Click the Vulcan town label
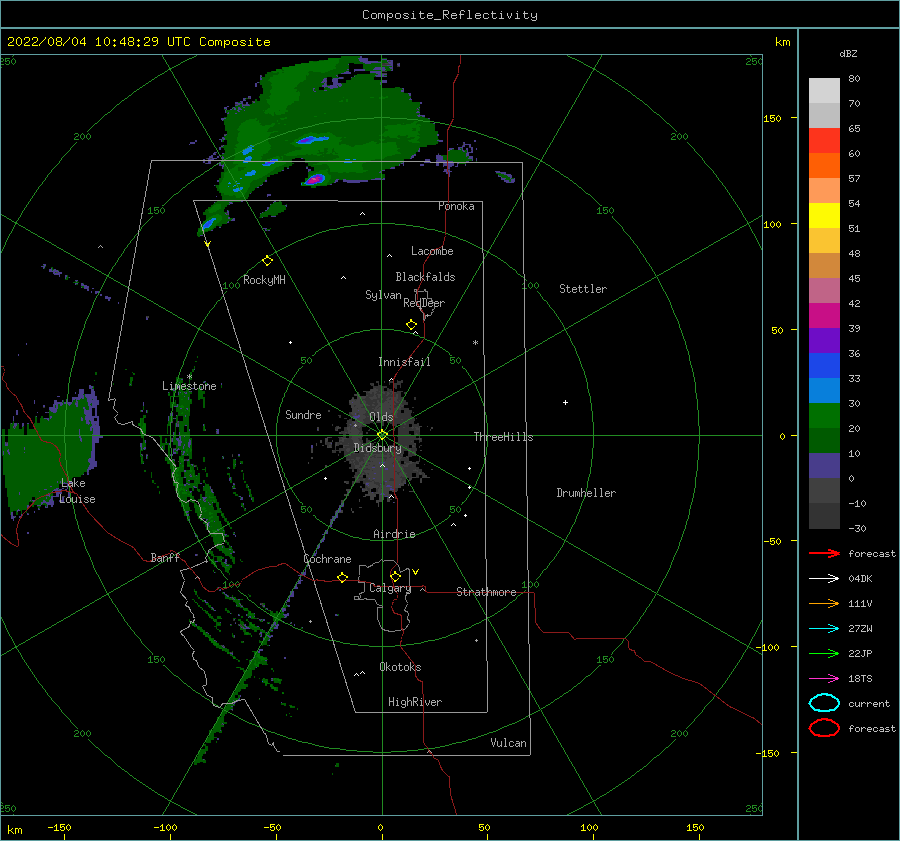The image size is (900, 841). point(509,743)
